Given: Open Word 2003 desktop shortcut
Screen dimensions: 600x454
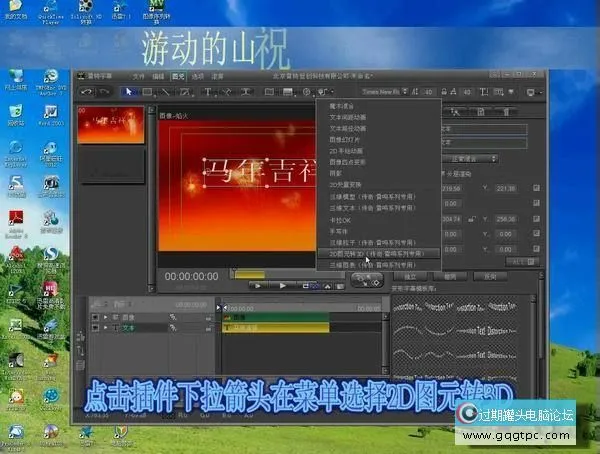Looking at the screenshot, I should 51,114.
